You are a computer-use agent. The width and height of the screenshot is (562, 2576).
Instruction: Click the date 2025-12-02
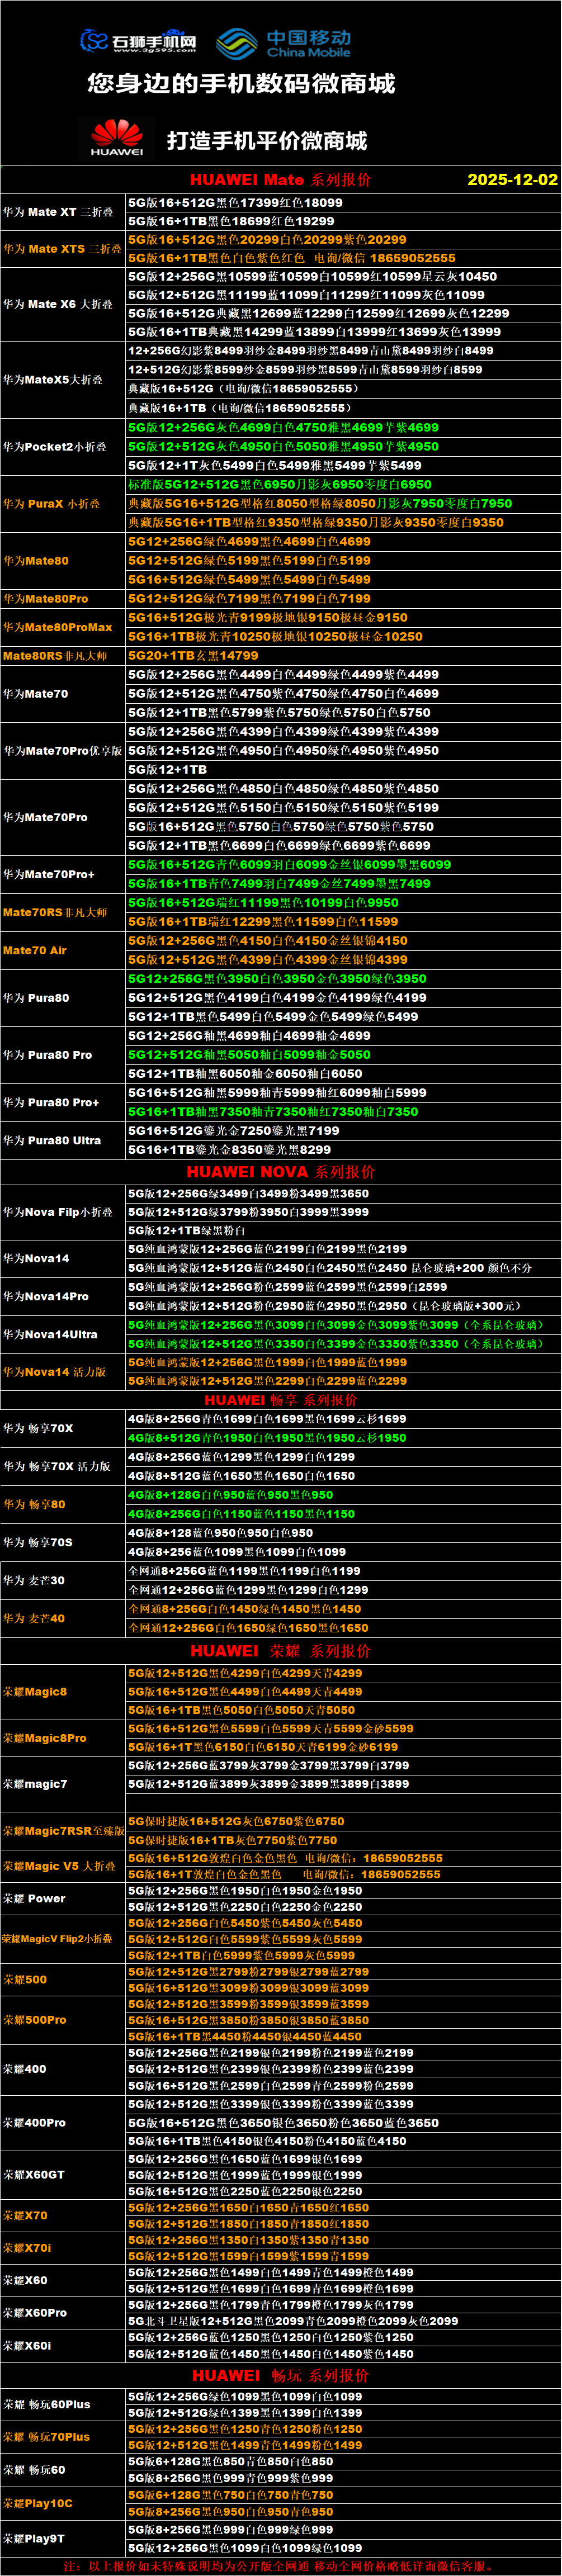click(512, 180)
